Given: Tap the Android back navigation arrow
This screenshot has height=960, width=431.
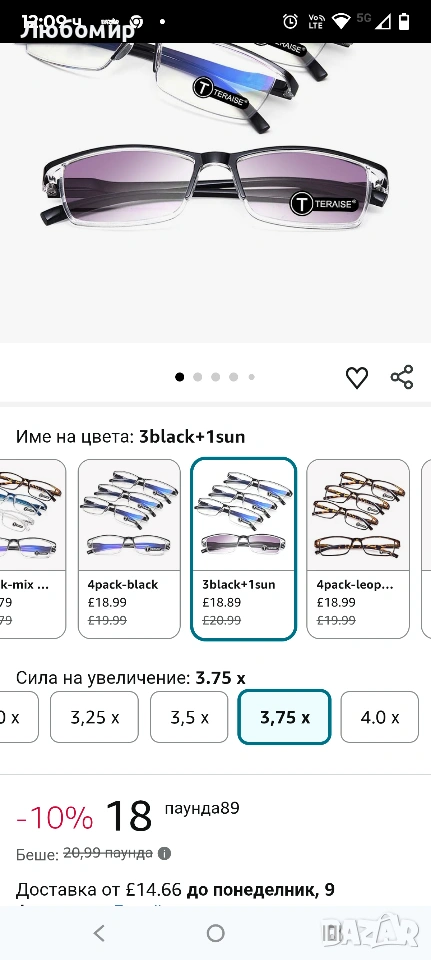Looking at the screenshot, I should click(99, 933).
